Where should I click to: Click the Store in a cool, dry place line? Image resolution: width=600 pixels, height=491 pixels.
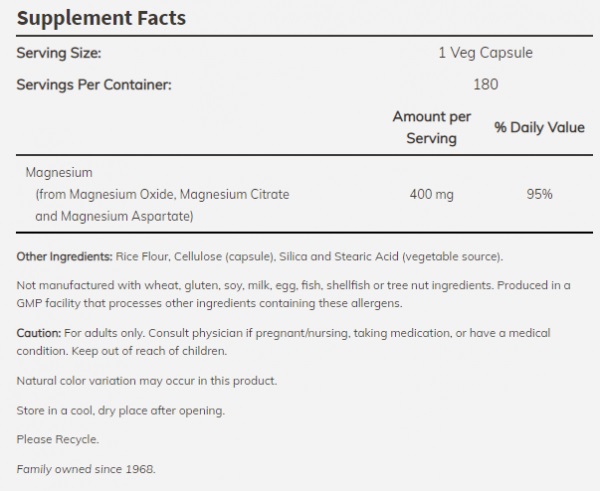point(120,410)
